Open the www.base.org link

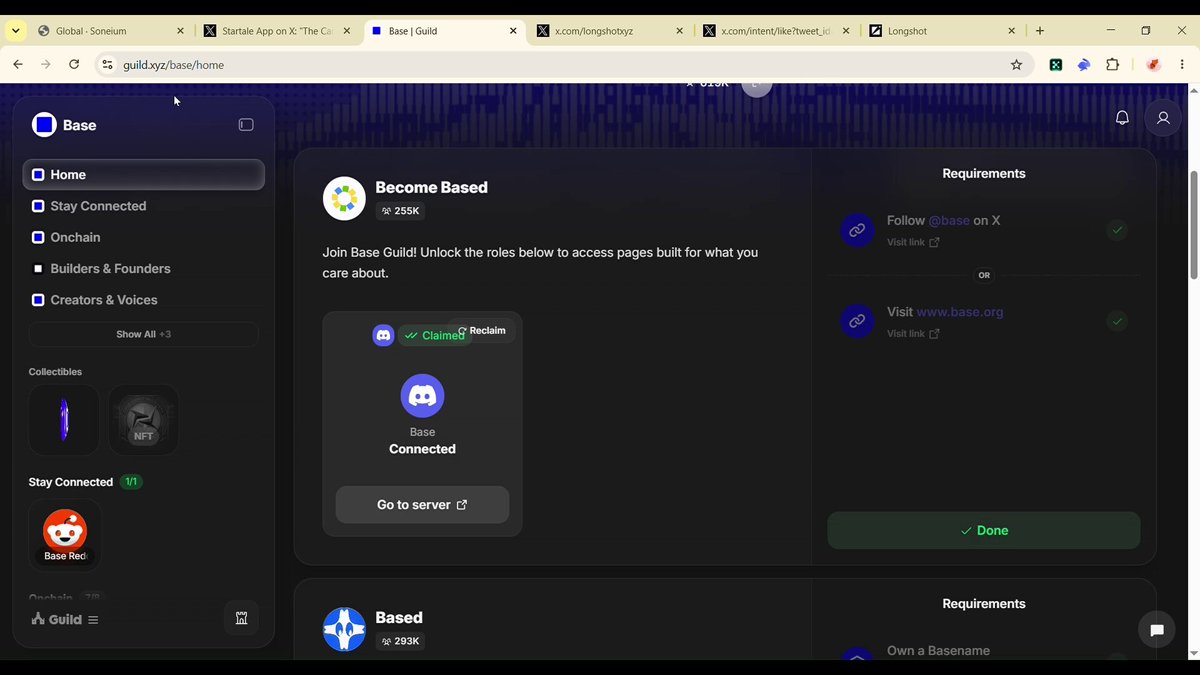[960, 312]
